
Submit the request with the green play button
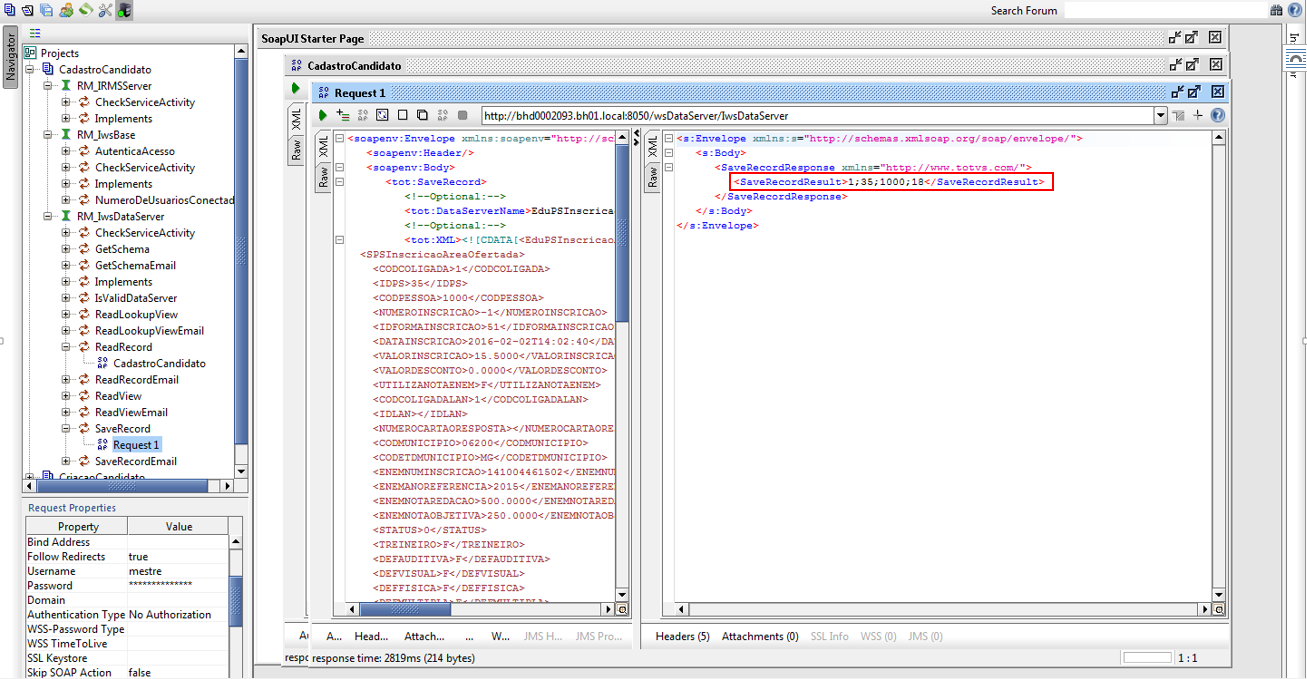click(323, 115)
